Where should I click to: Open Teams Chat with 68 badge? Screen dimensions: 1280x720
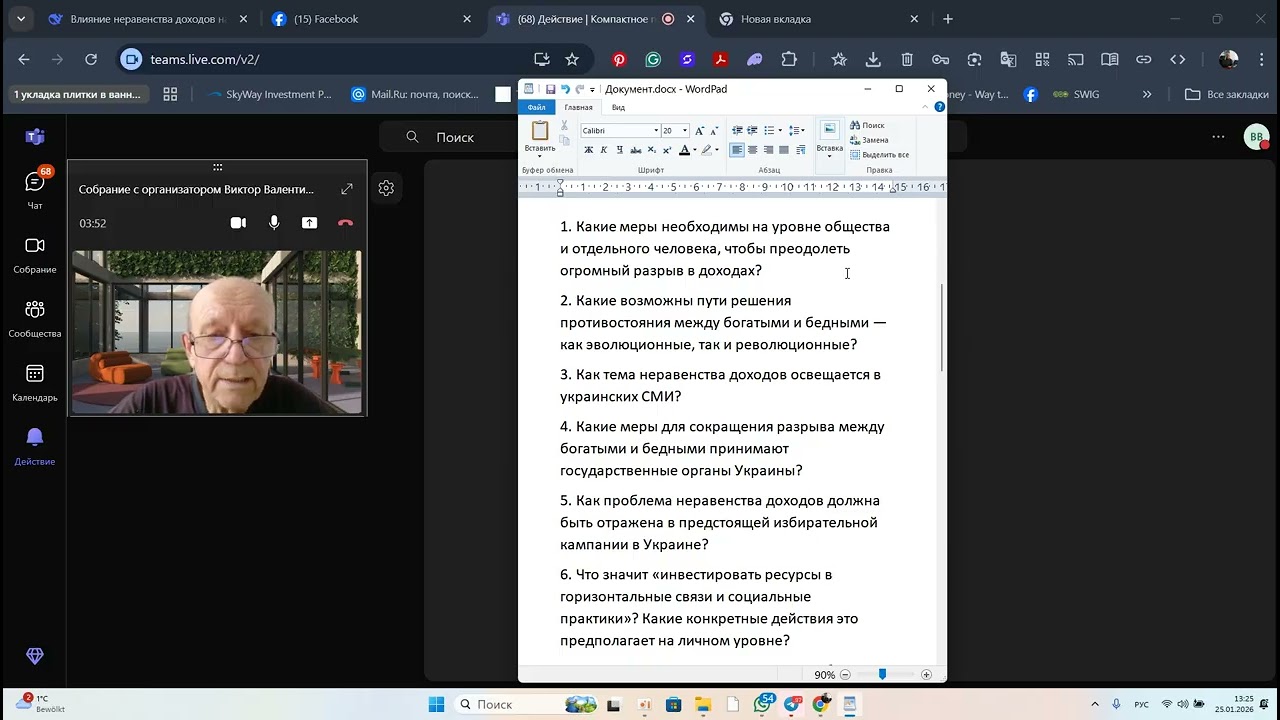pyautogui.click(x=35, y=188)
